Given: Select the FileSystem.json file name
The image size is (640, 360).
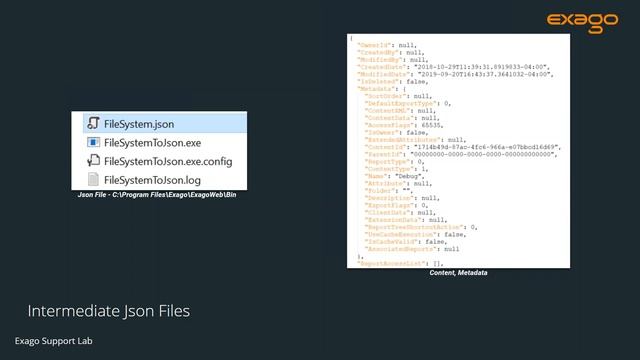Looking at the screenshot, I should pyautogui.click(x=139, y=124).
